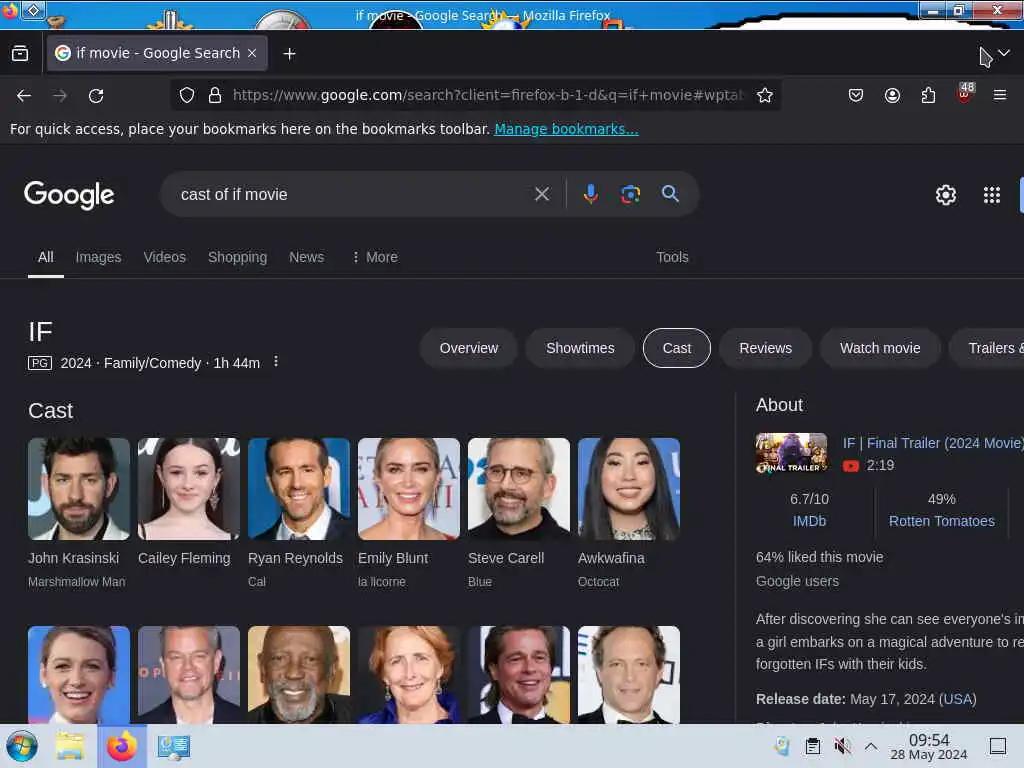The width and height of the screenshot is (1024, 768).
Task: Open the Firefox account menu
Action: pos(892,95)
